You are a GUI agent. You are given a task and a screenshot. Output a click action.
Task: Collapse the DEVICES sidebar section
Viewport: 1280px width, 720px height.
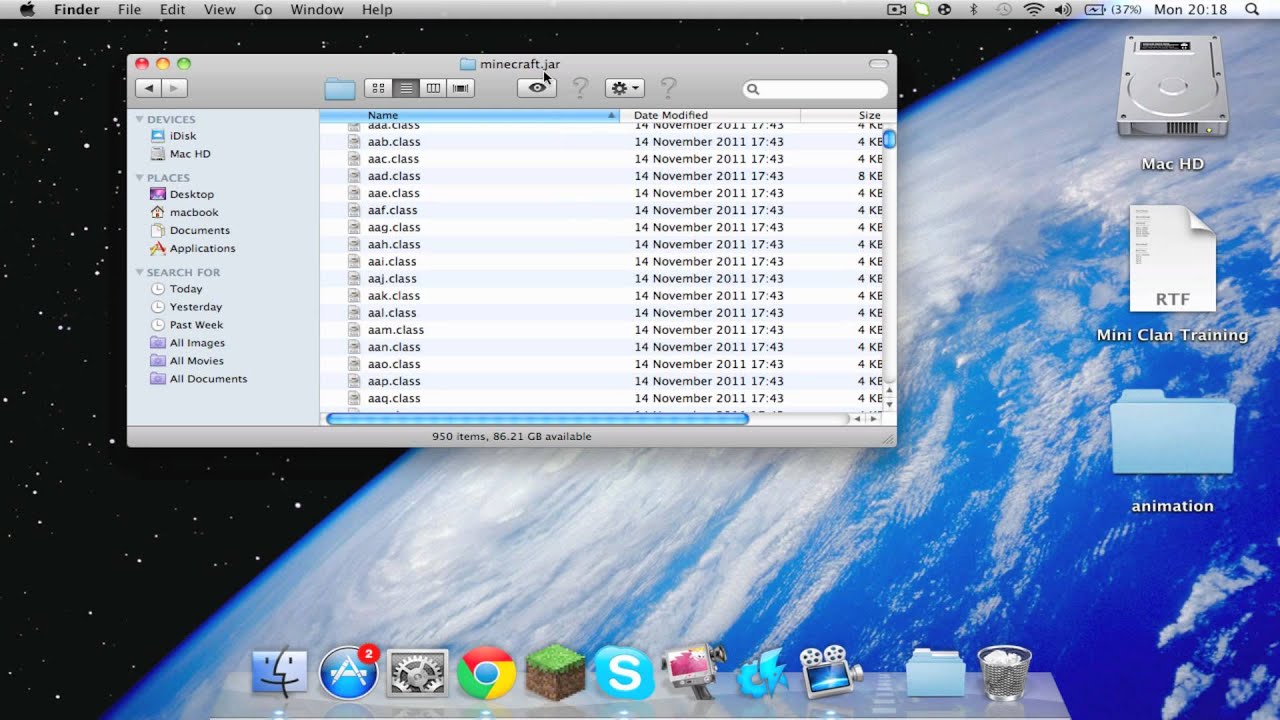[x=140, y=119]
